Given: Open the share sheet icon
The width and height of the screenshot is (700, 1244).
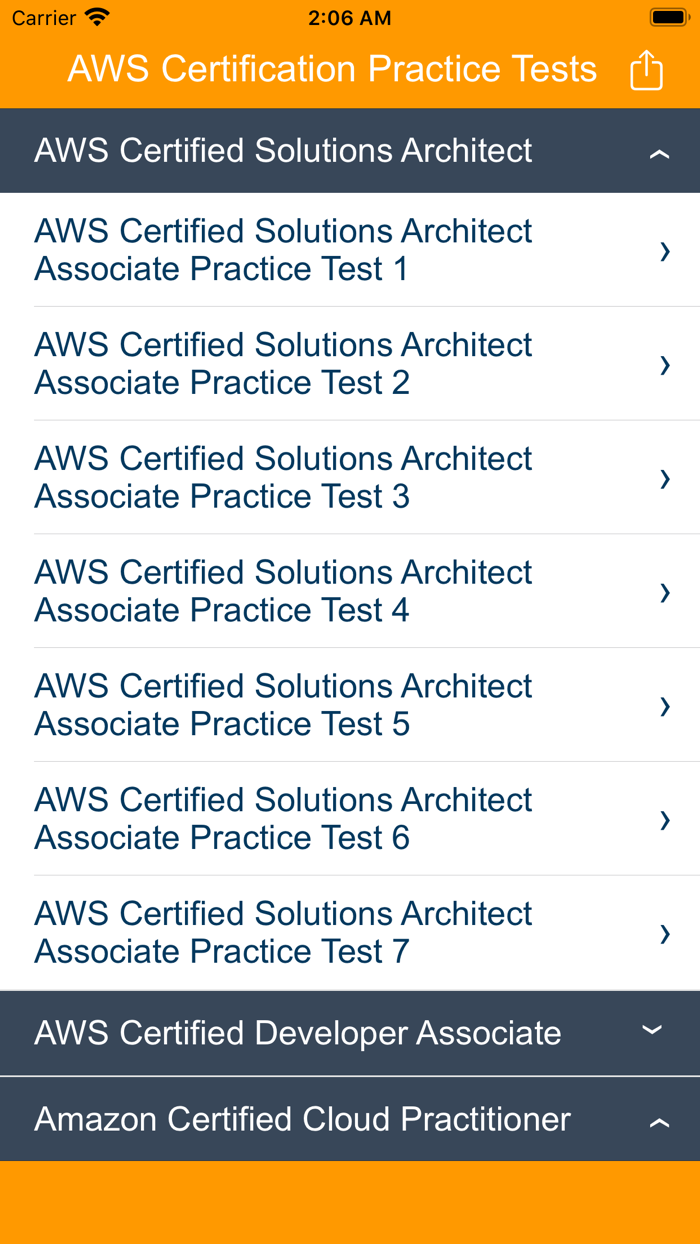Looking at the screenshot, I should pyautogui.click(x=645, y=69).
